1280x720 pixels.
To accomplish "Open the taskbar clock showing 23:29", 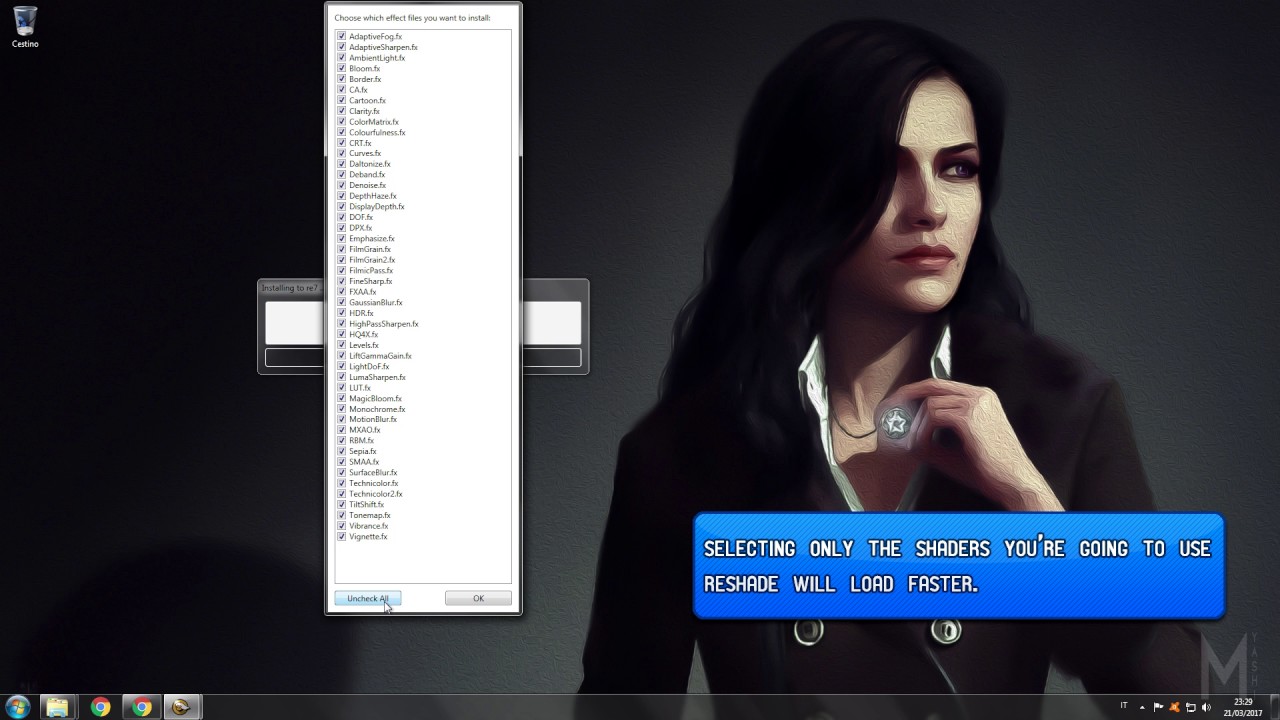I will (x=1241, y=707).
